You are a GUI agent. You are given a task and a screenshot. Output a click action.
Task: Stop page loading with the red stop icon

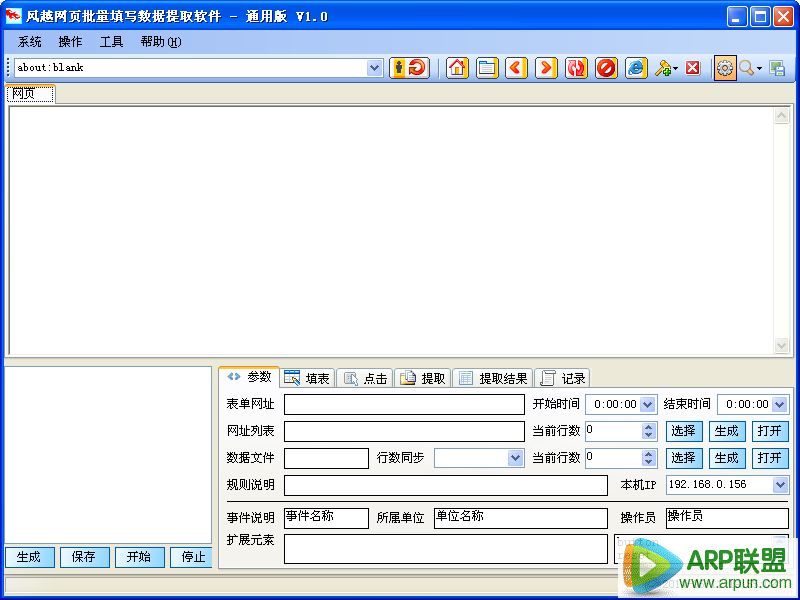(606, 68)
